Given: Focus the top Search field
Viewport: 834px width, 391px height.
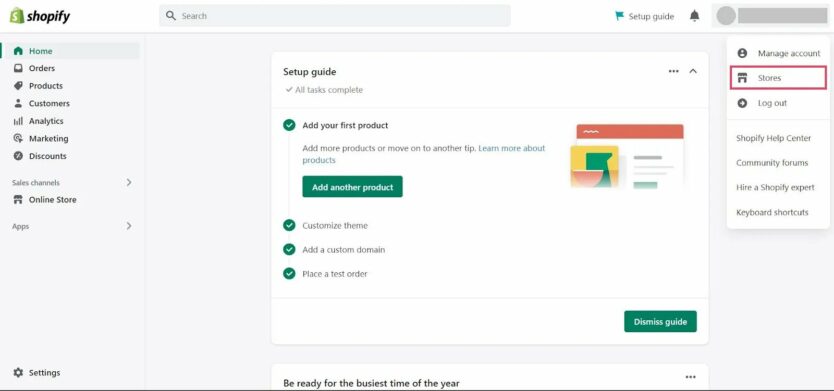Looking at the screenshot, I should (x=335, y=16).
